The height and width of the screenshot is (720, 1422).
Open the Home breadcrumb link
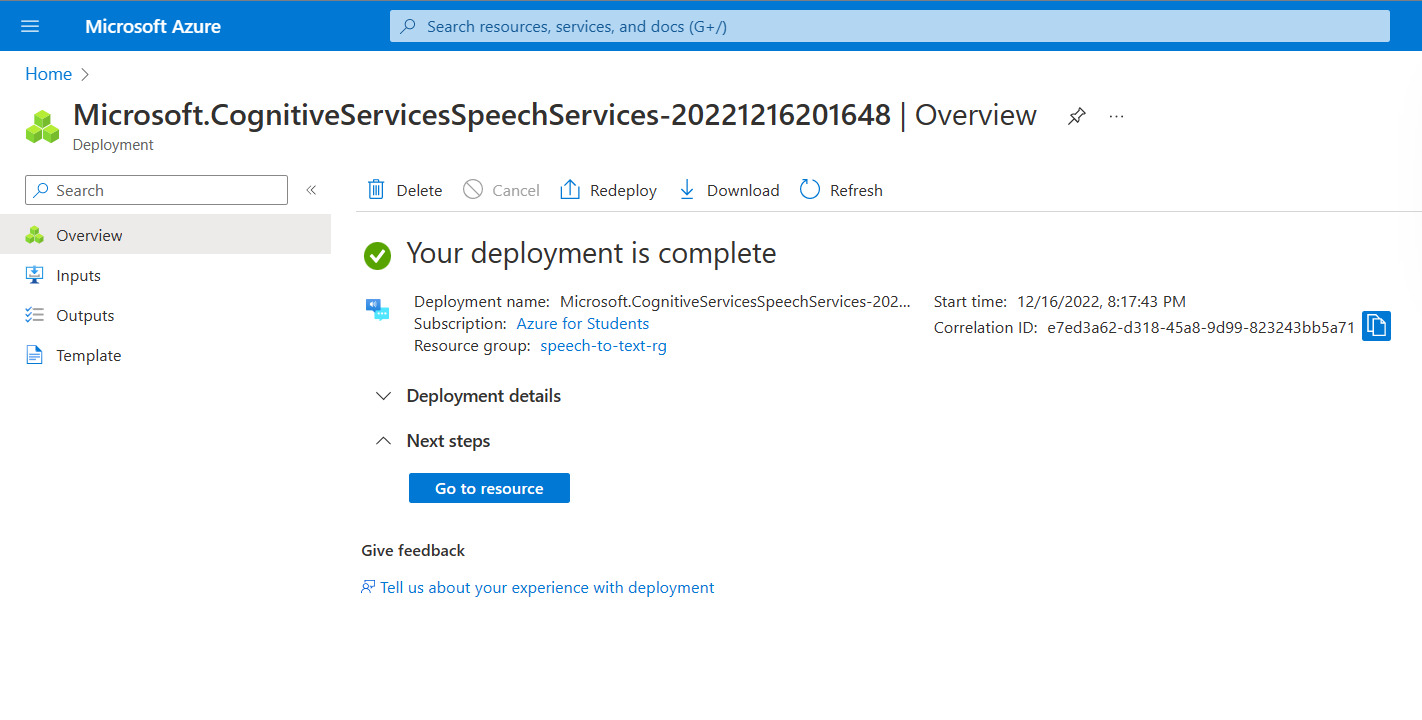point(48,73)
